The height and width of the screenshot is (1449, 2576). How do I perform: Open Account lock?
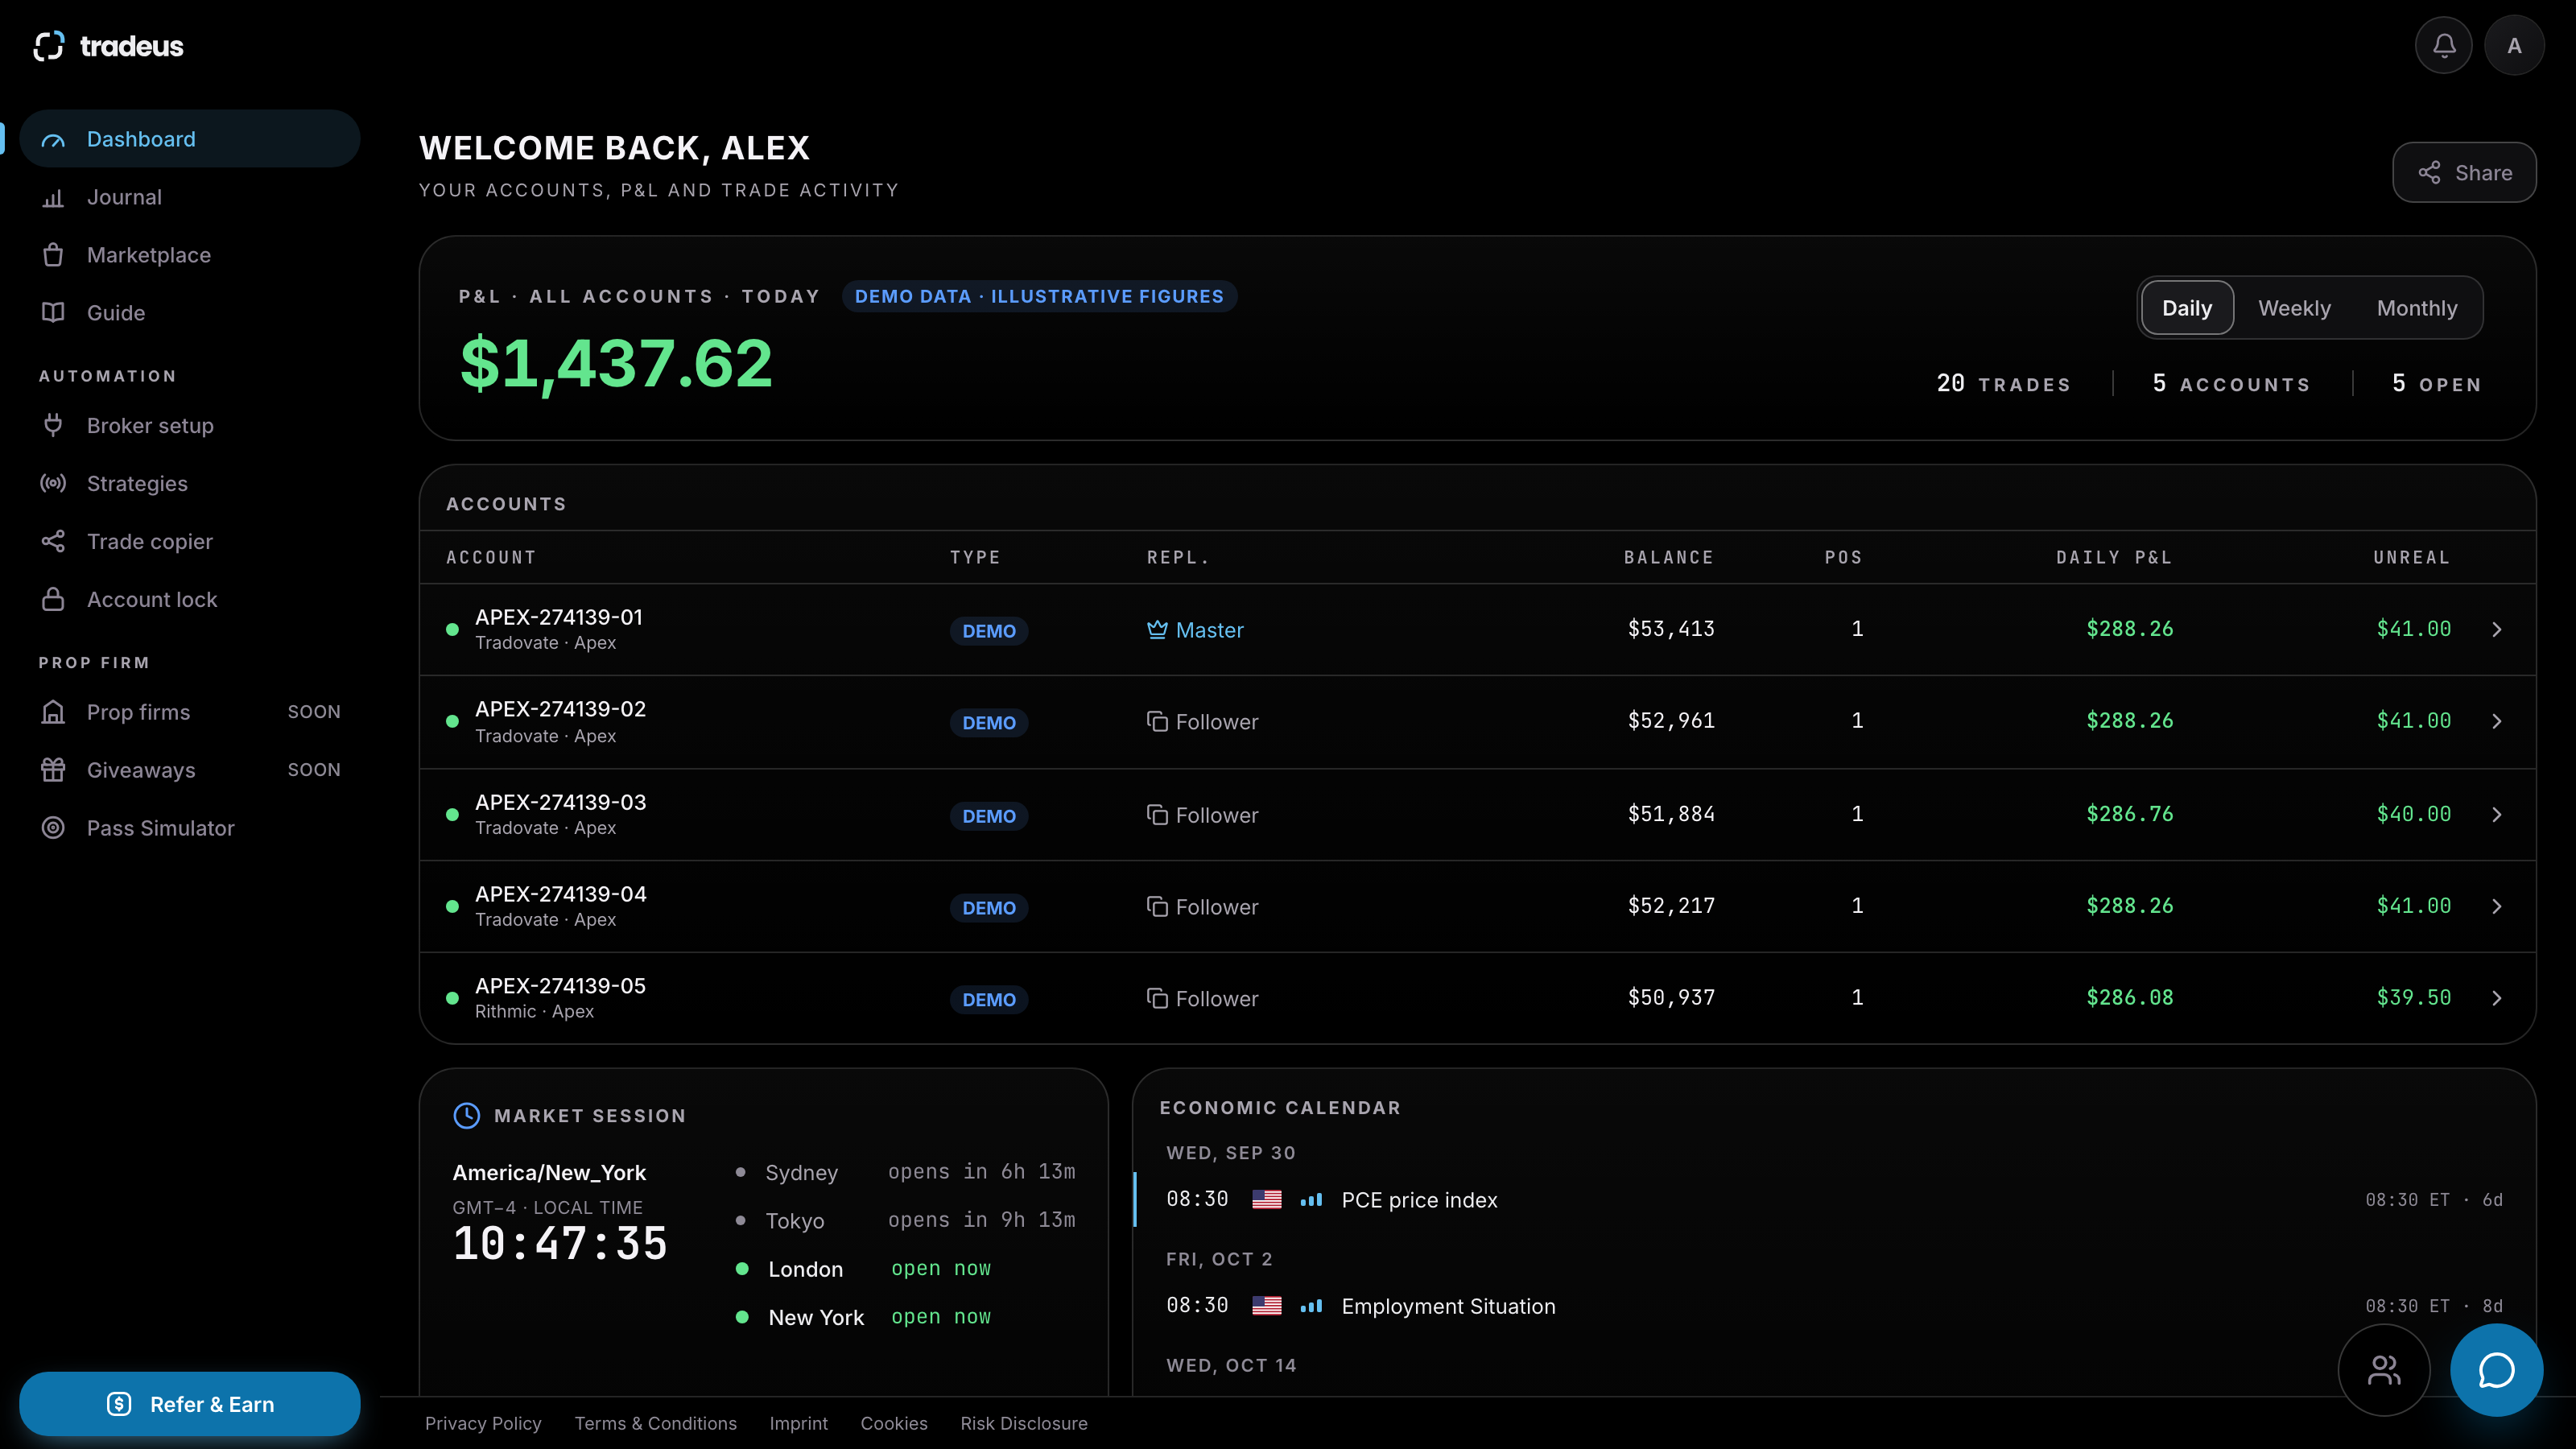coord(190,600)
